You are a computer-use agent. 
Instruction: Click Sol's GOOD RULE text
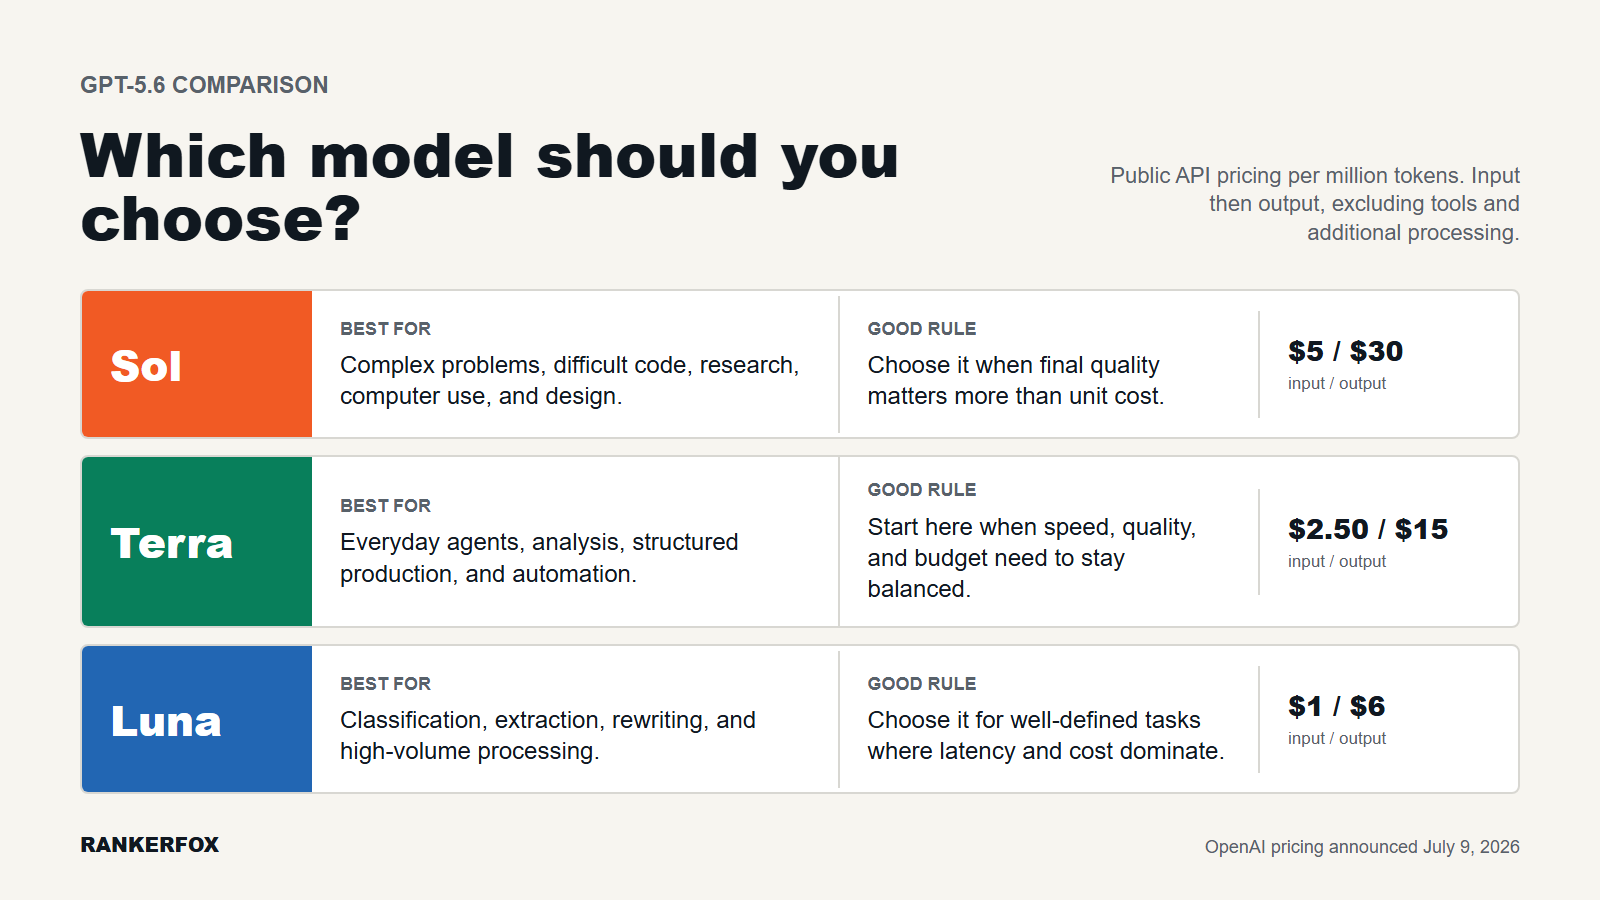point(1016,380)
